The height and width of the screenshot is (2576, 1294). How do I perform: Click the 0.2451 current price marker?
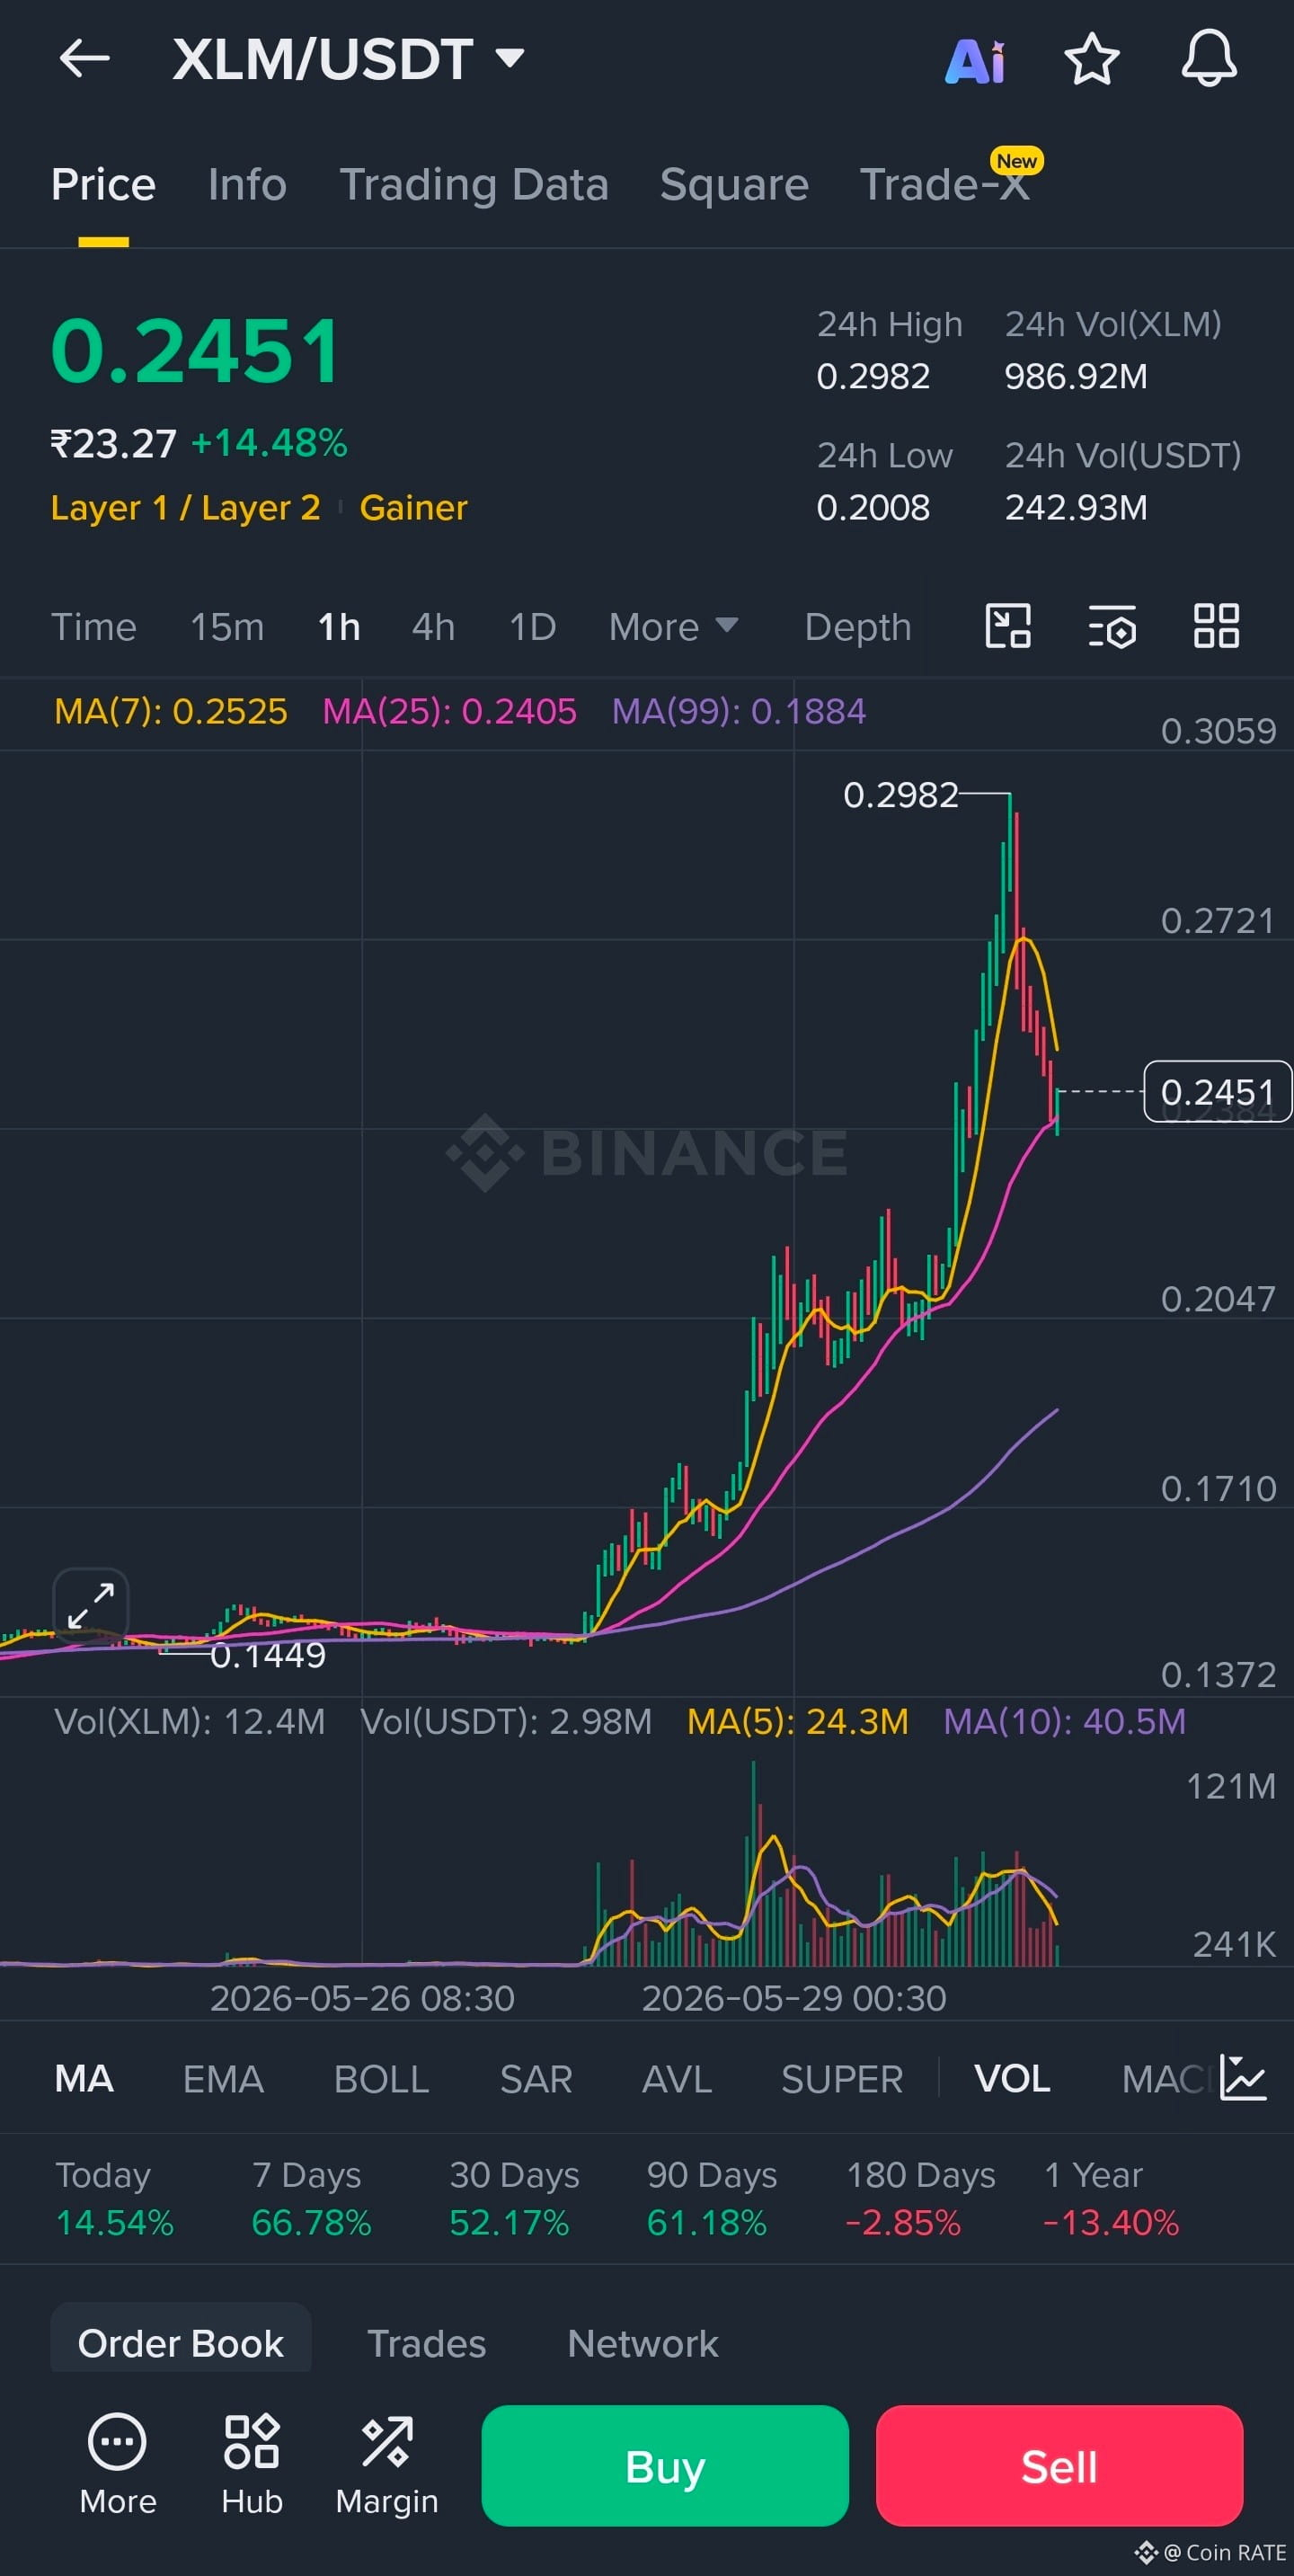1217,1091
